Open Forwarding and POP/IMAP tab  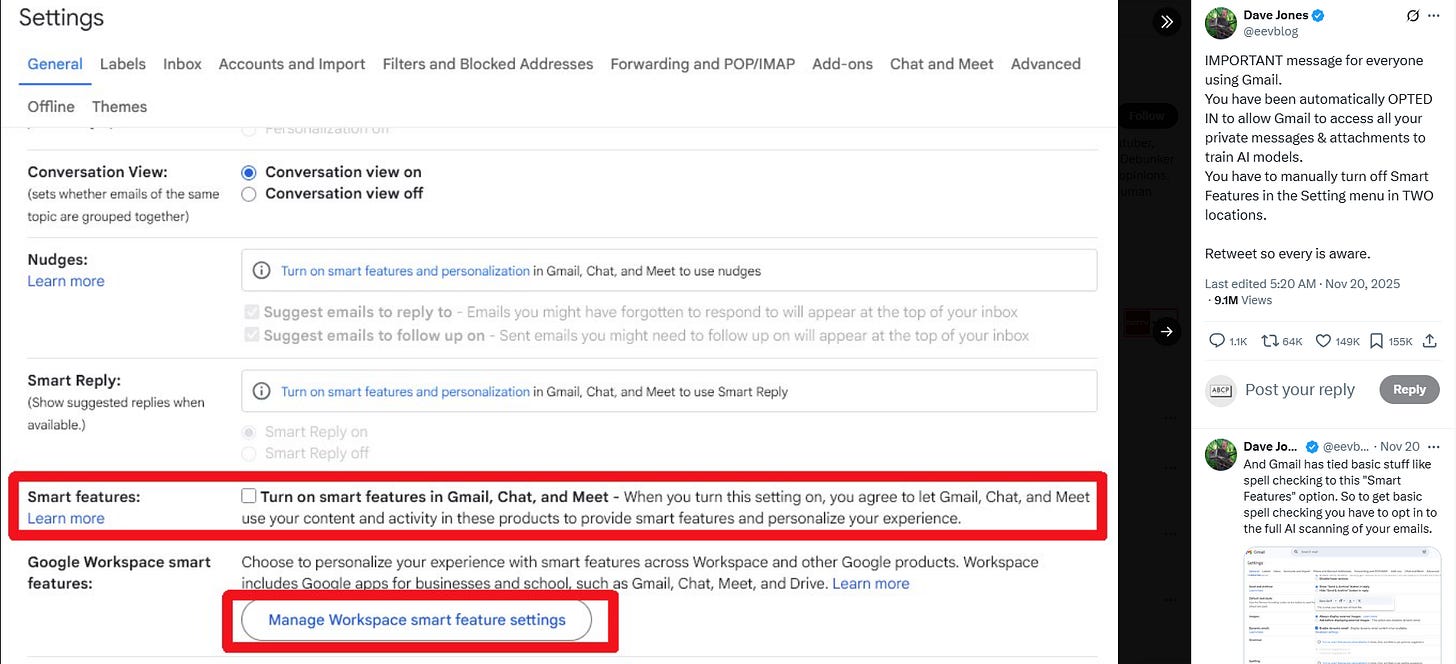[x=703, y=64]
